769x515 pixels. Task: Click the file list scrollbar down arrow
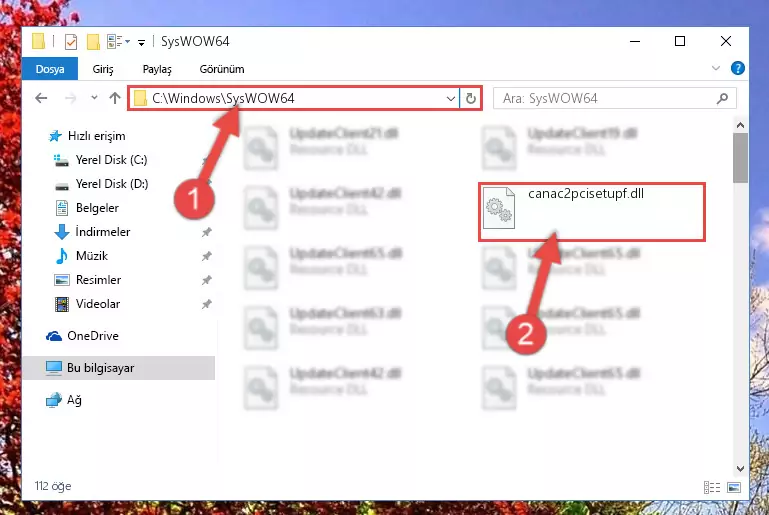(x=740, y=469)
